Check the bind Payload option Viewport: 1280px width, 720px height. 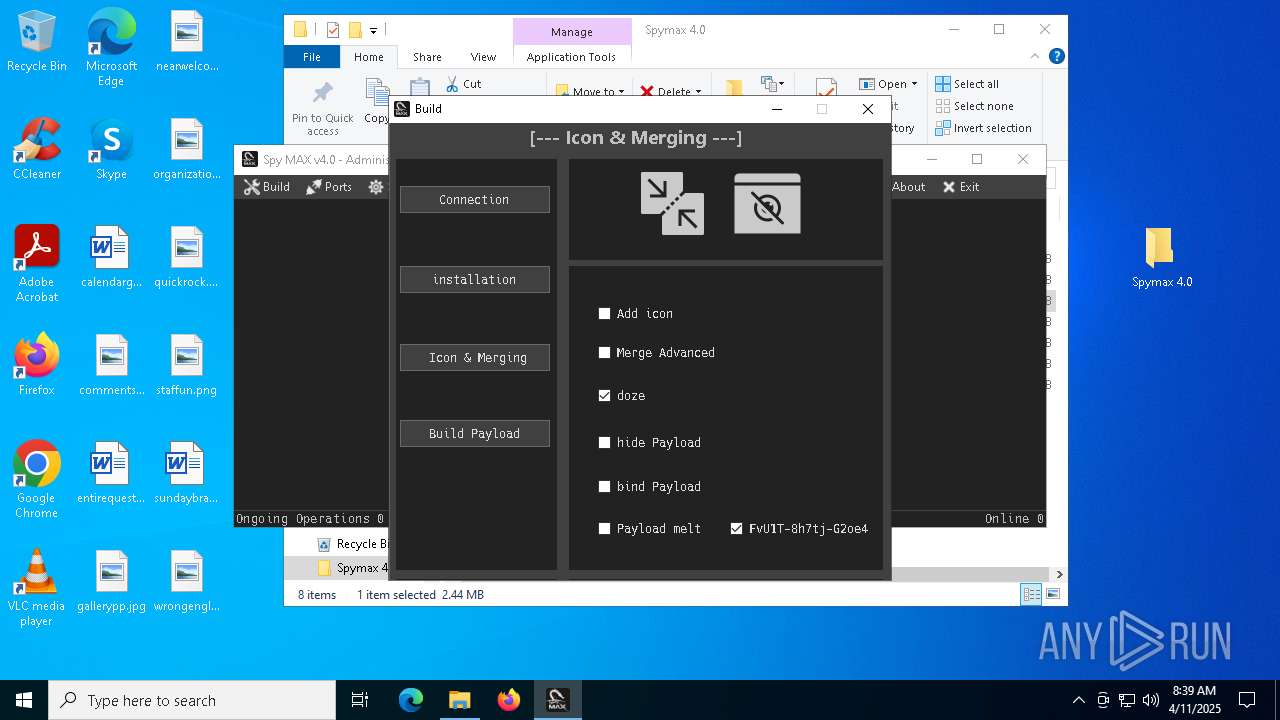(x=604, y=486)
